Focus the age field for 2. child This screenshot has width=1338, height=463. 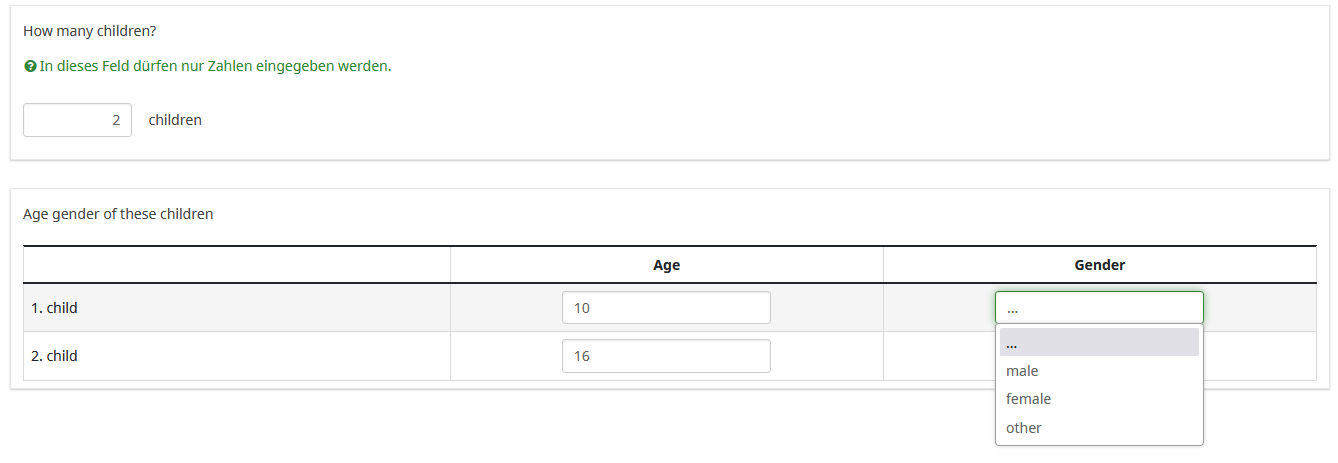coord(666,356)
